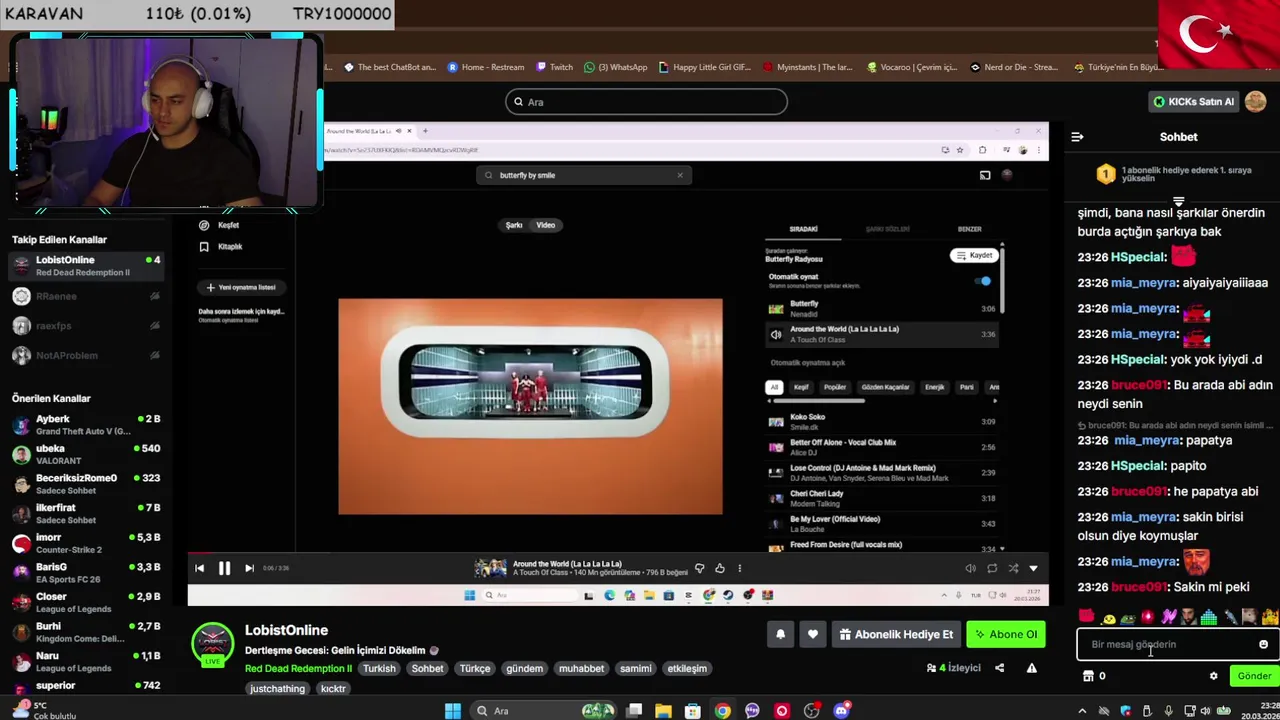Image resolution: width=1280 pixels, height=720 pixels.
Task: Click the like thumbs-up icon in player bar
Action: click(x=719, y=568)
